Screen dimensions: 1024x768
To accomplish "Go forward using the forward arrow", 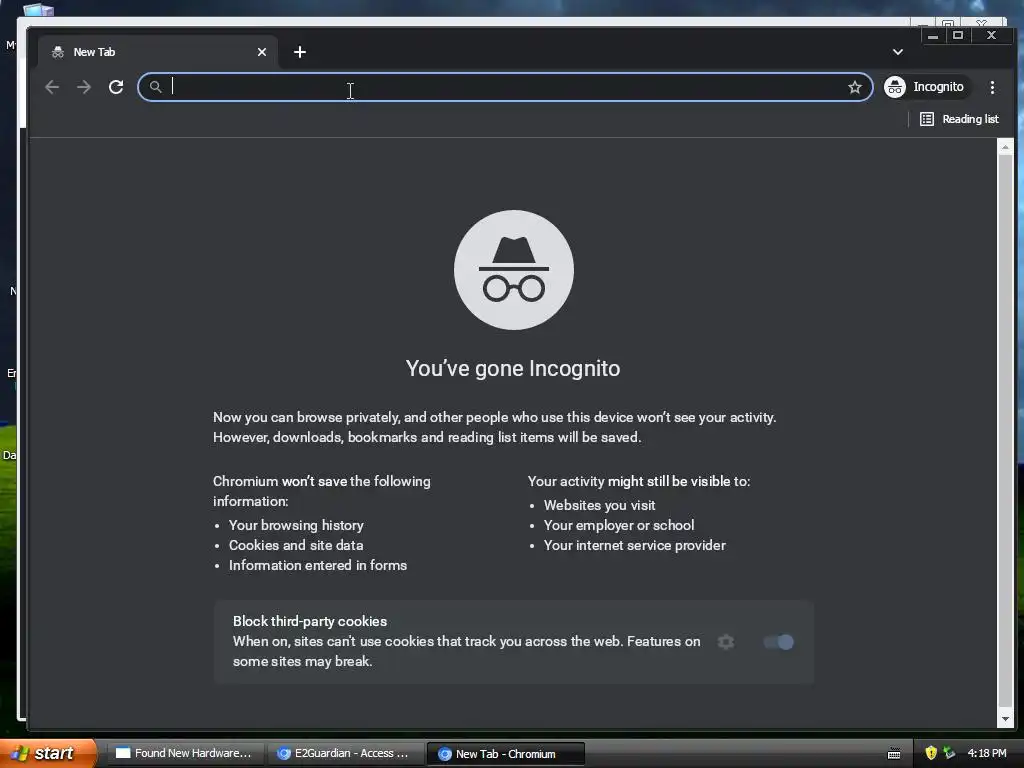I will [84, 87].
